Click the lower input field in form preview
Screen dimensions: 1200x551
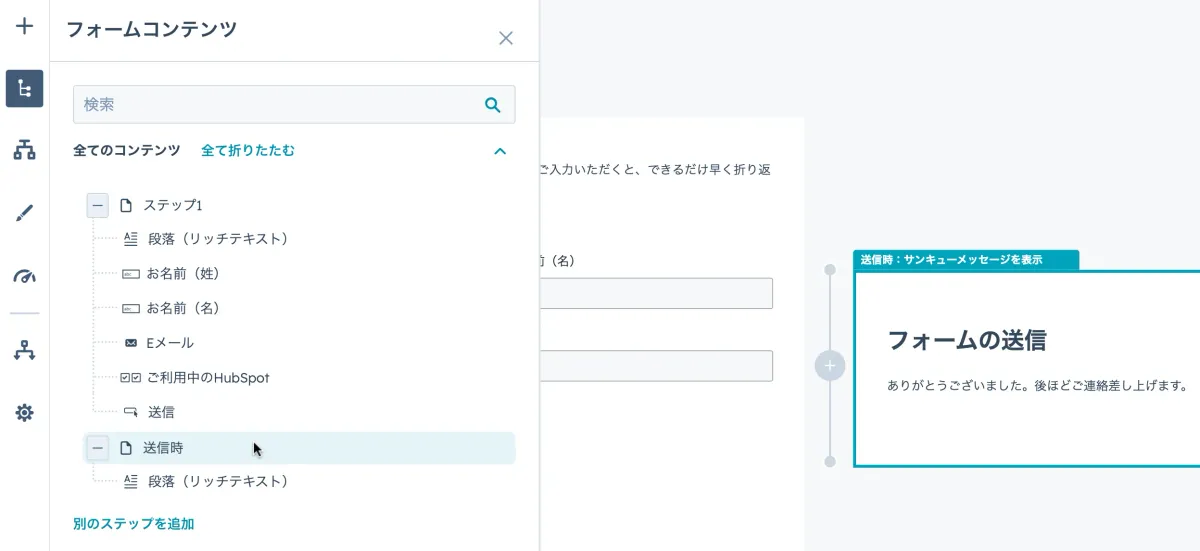pyautogui.click(x=656, y=366)
